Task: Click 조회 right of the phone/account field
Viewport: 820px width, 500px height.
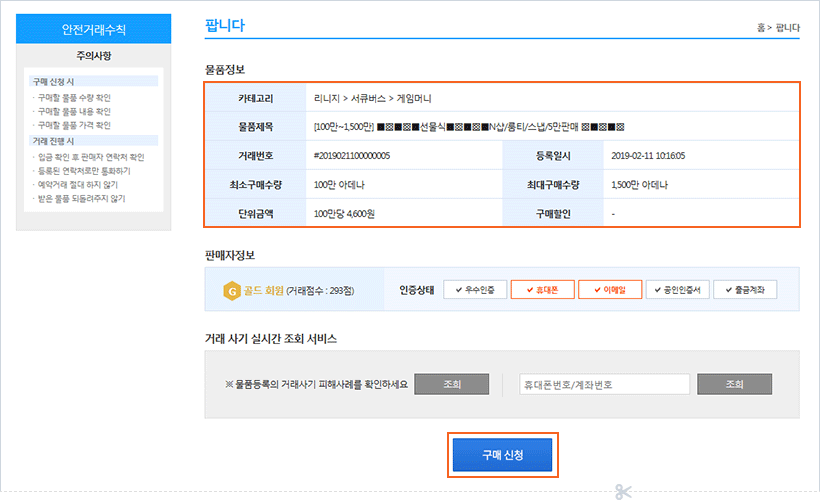Action: click(735, 385)
